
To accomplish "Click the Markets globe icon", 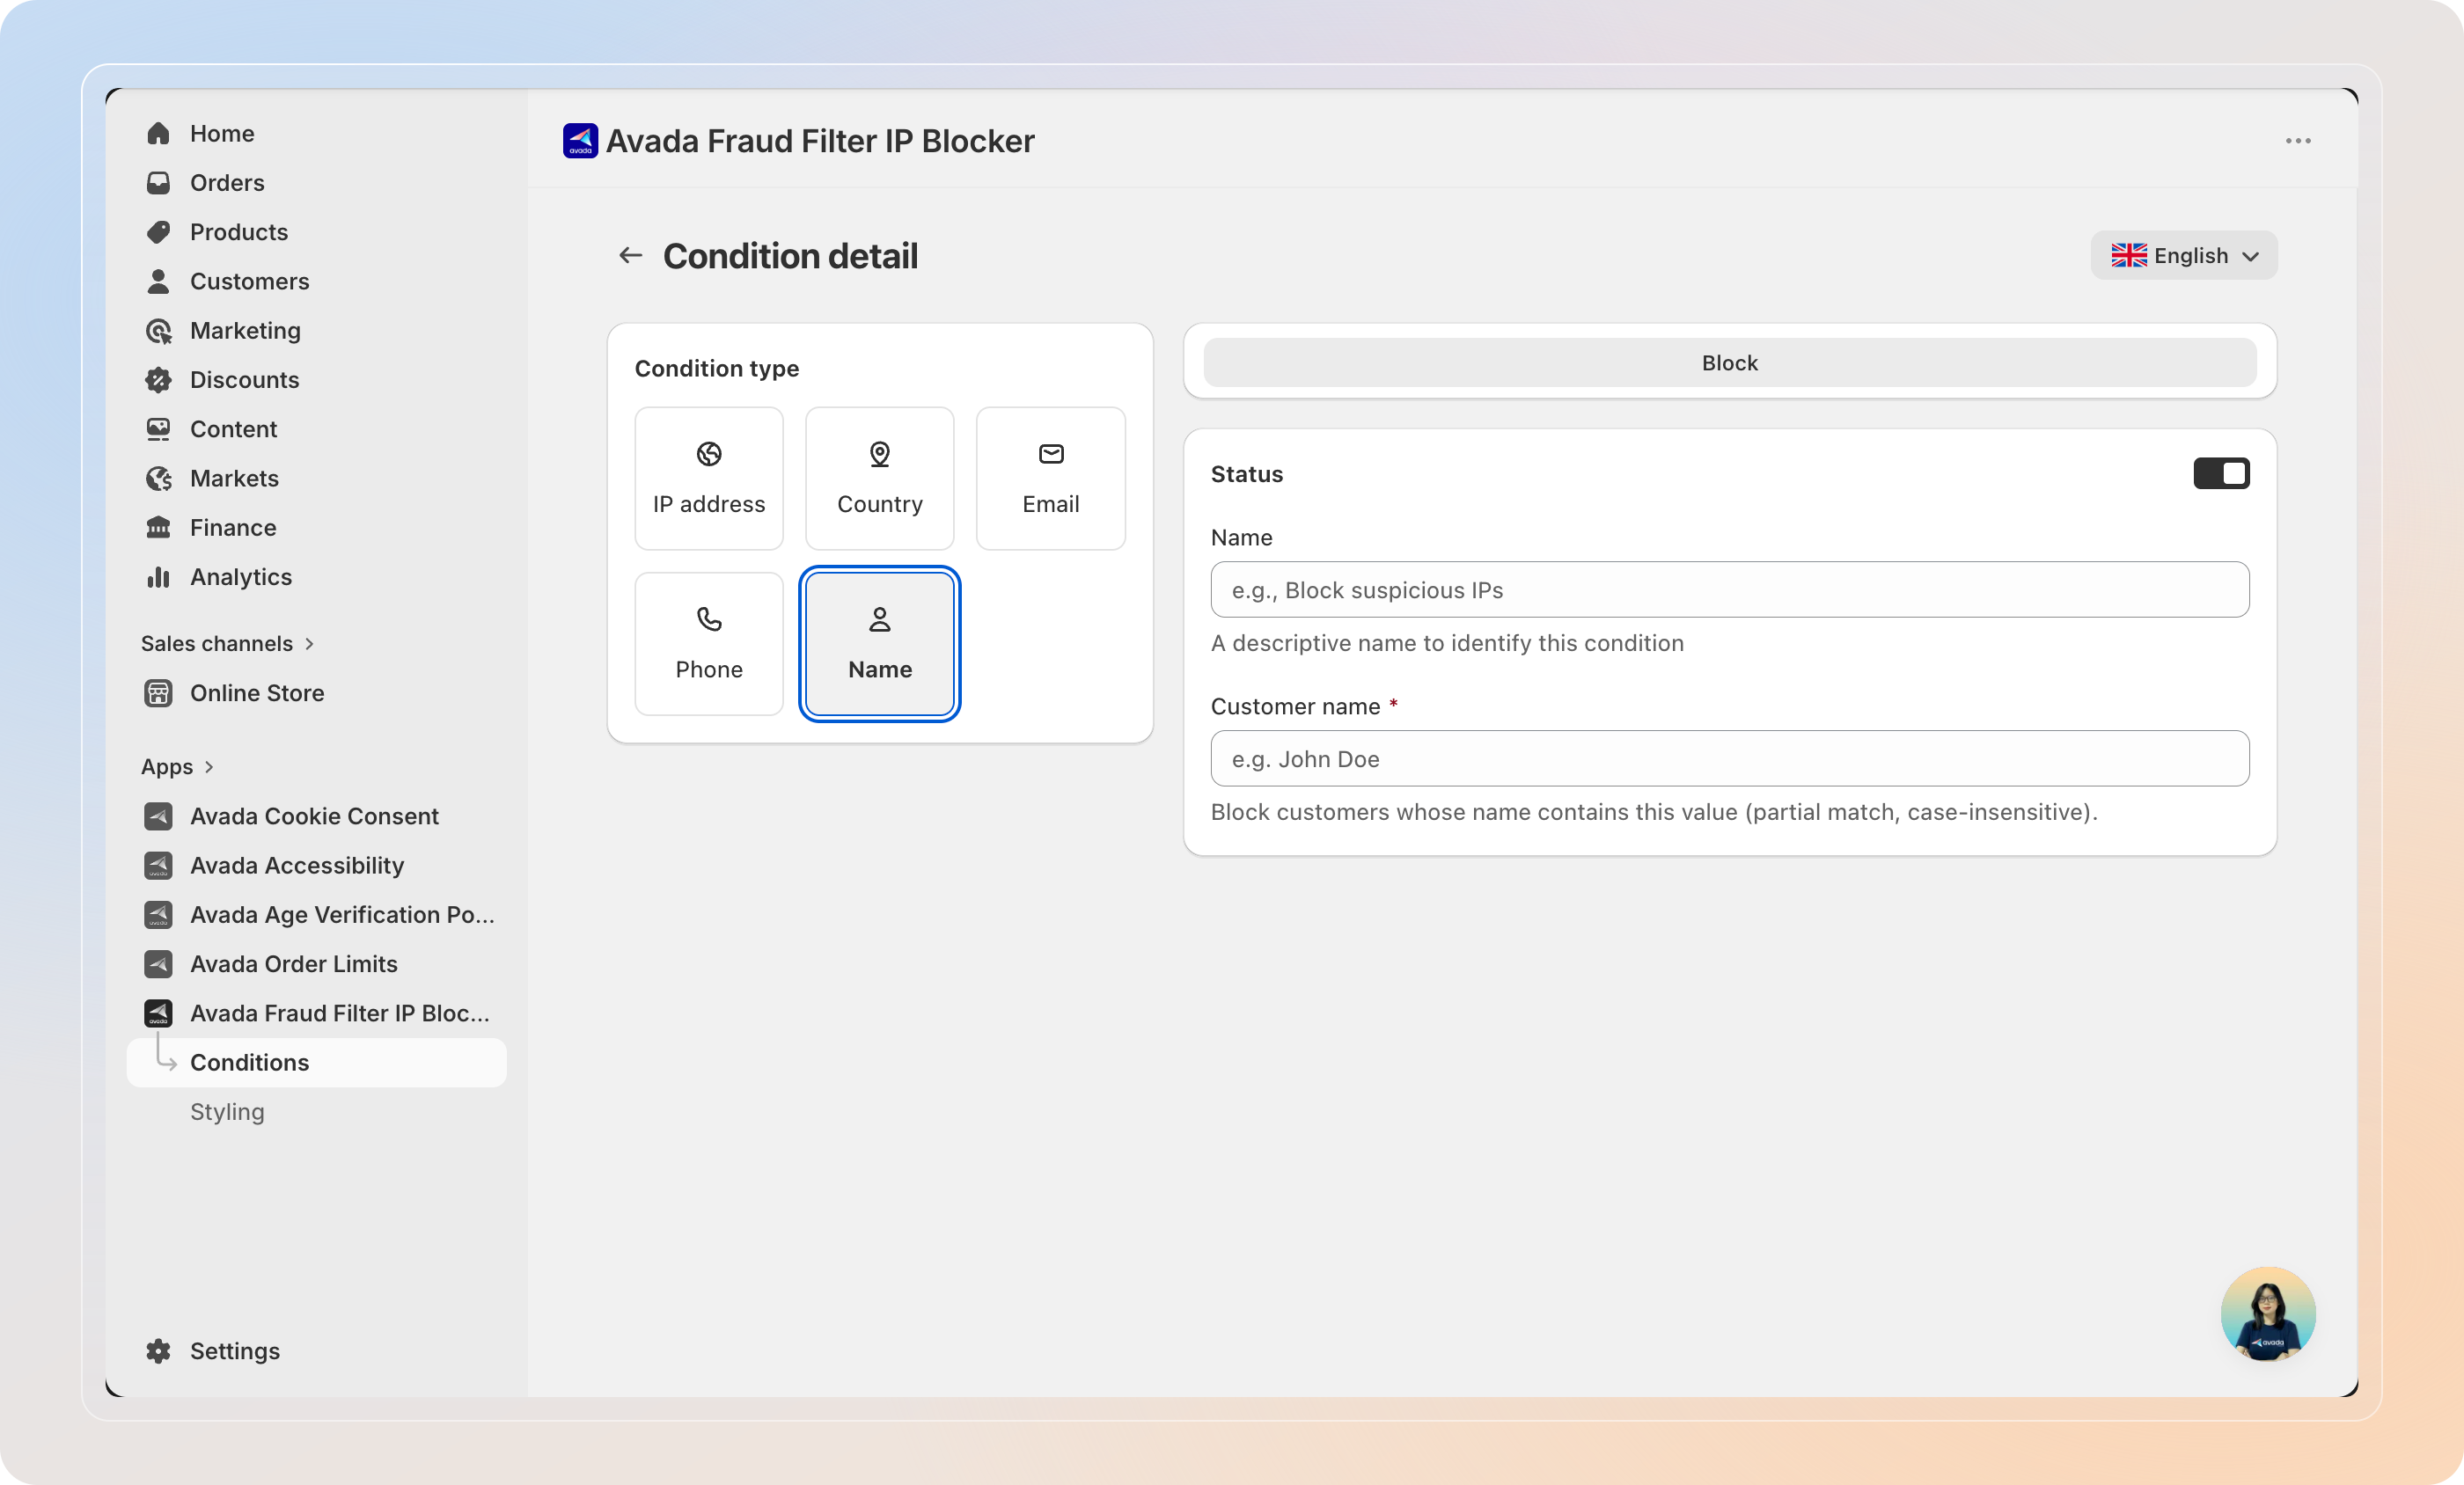I will coord(158,479).
